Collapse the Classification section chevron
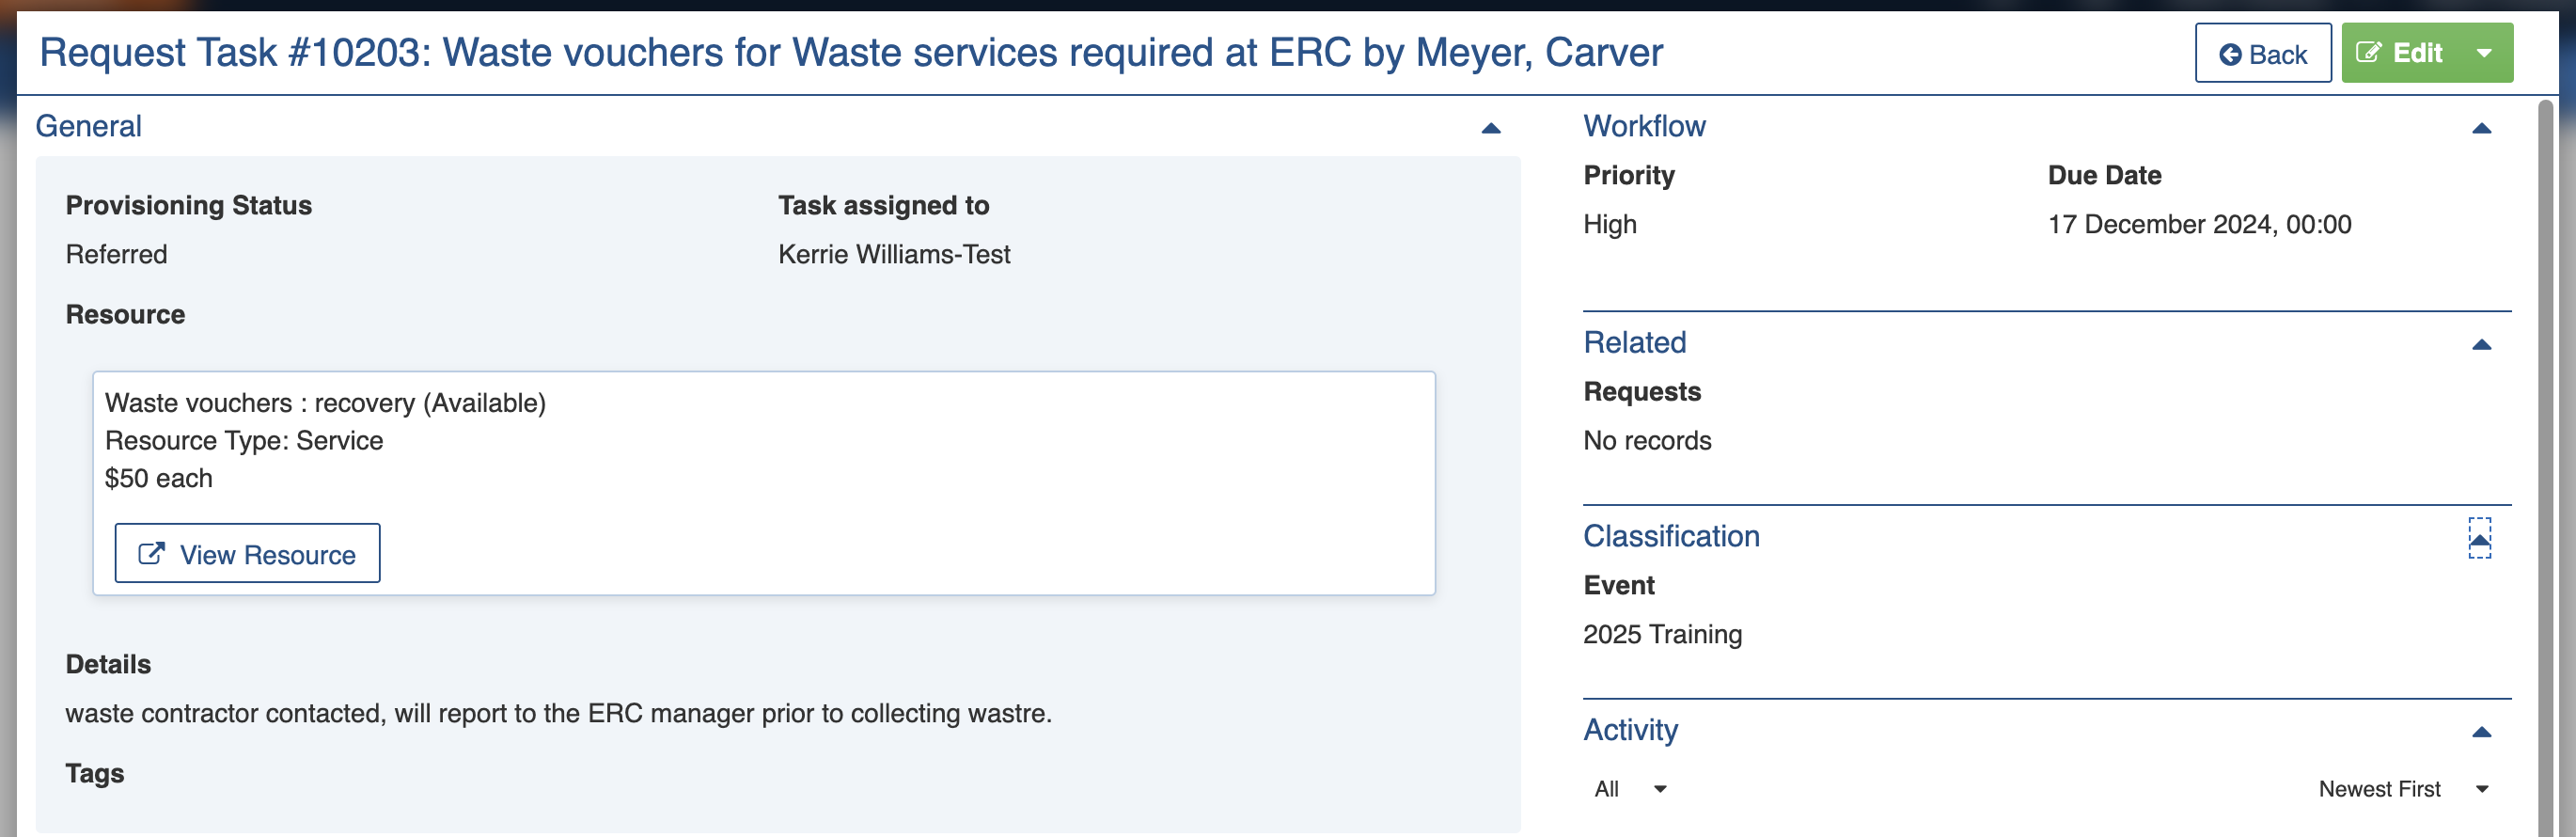 click(x=2479, y=539)
